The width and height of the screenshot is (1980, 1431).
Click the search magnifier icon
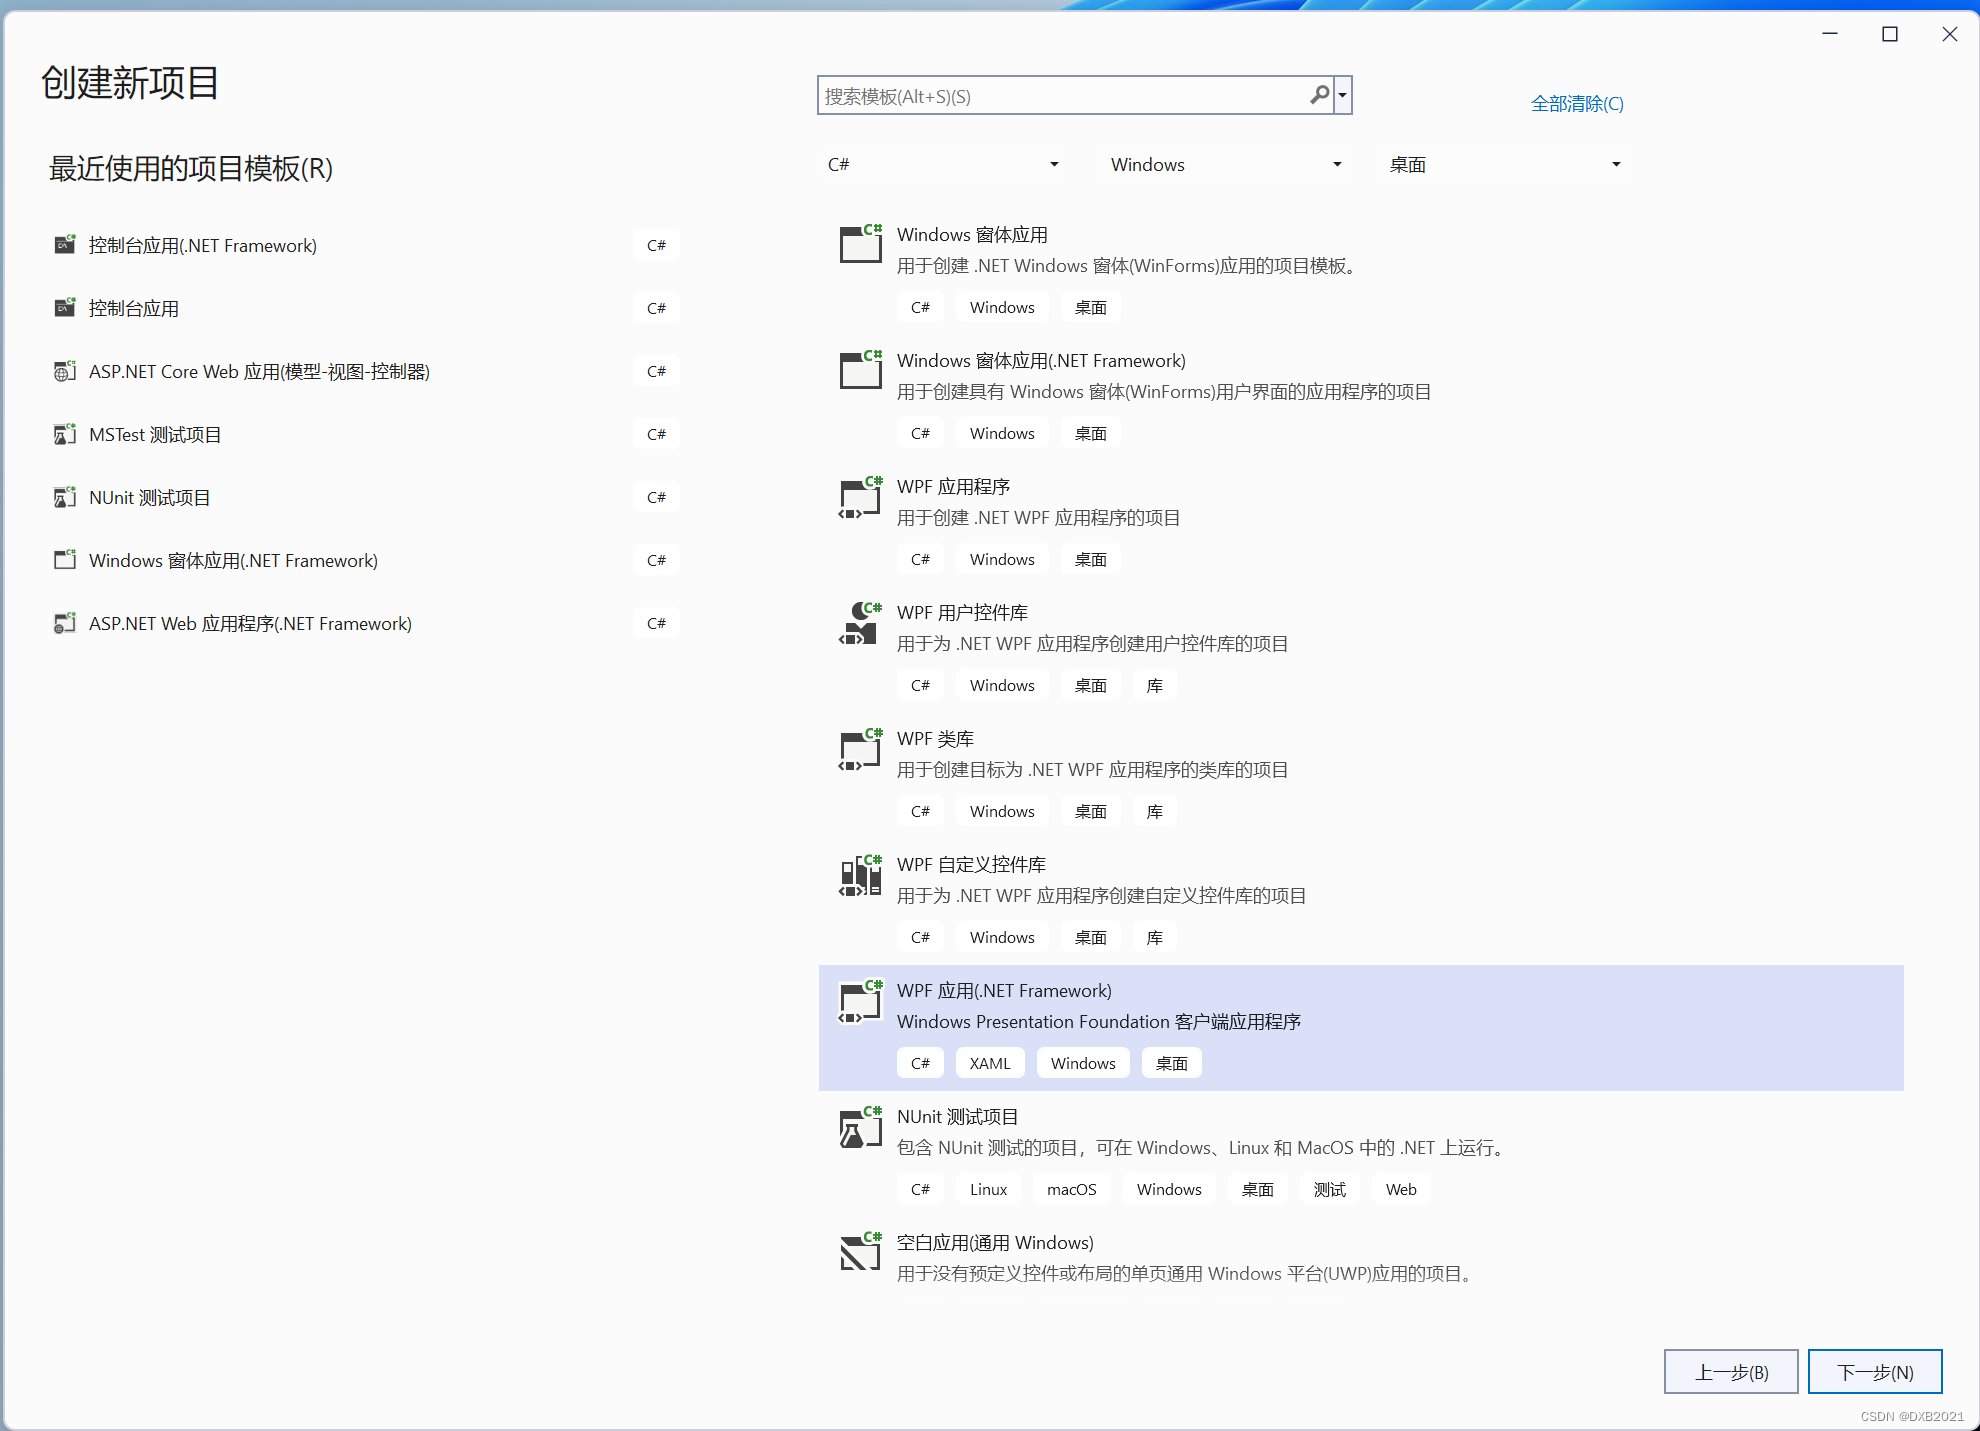1320,95
